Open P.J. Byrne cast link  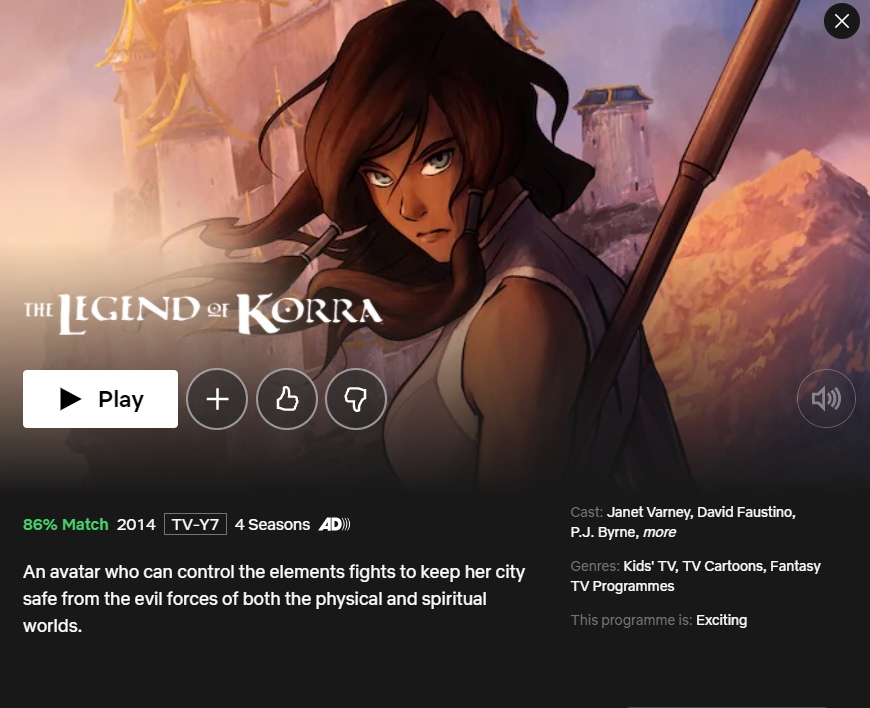click(605, 532)
